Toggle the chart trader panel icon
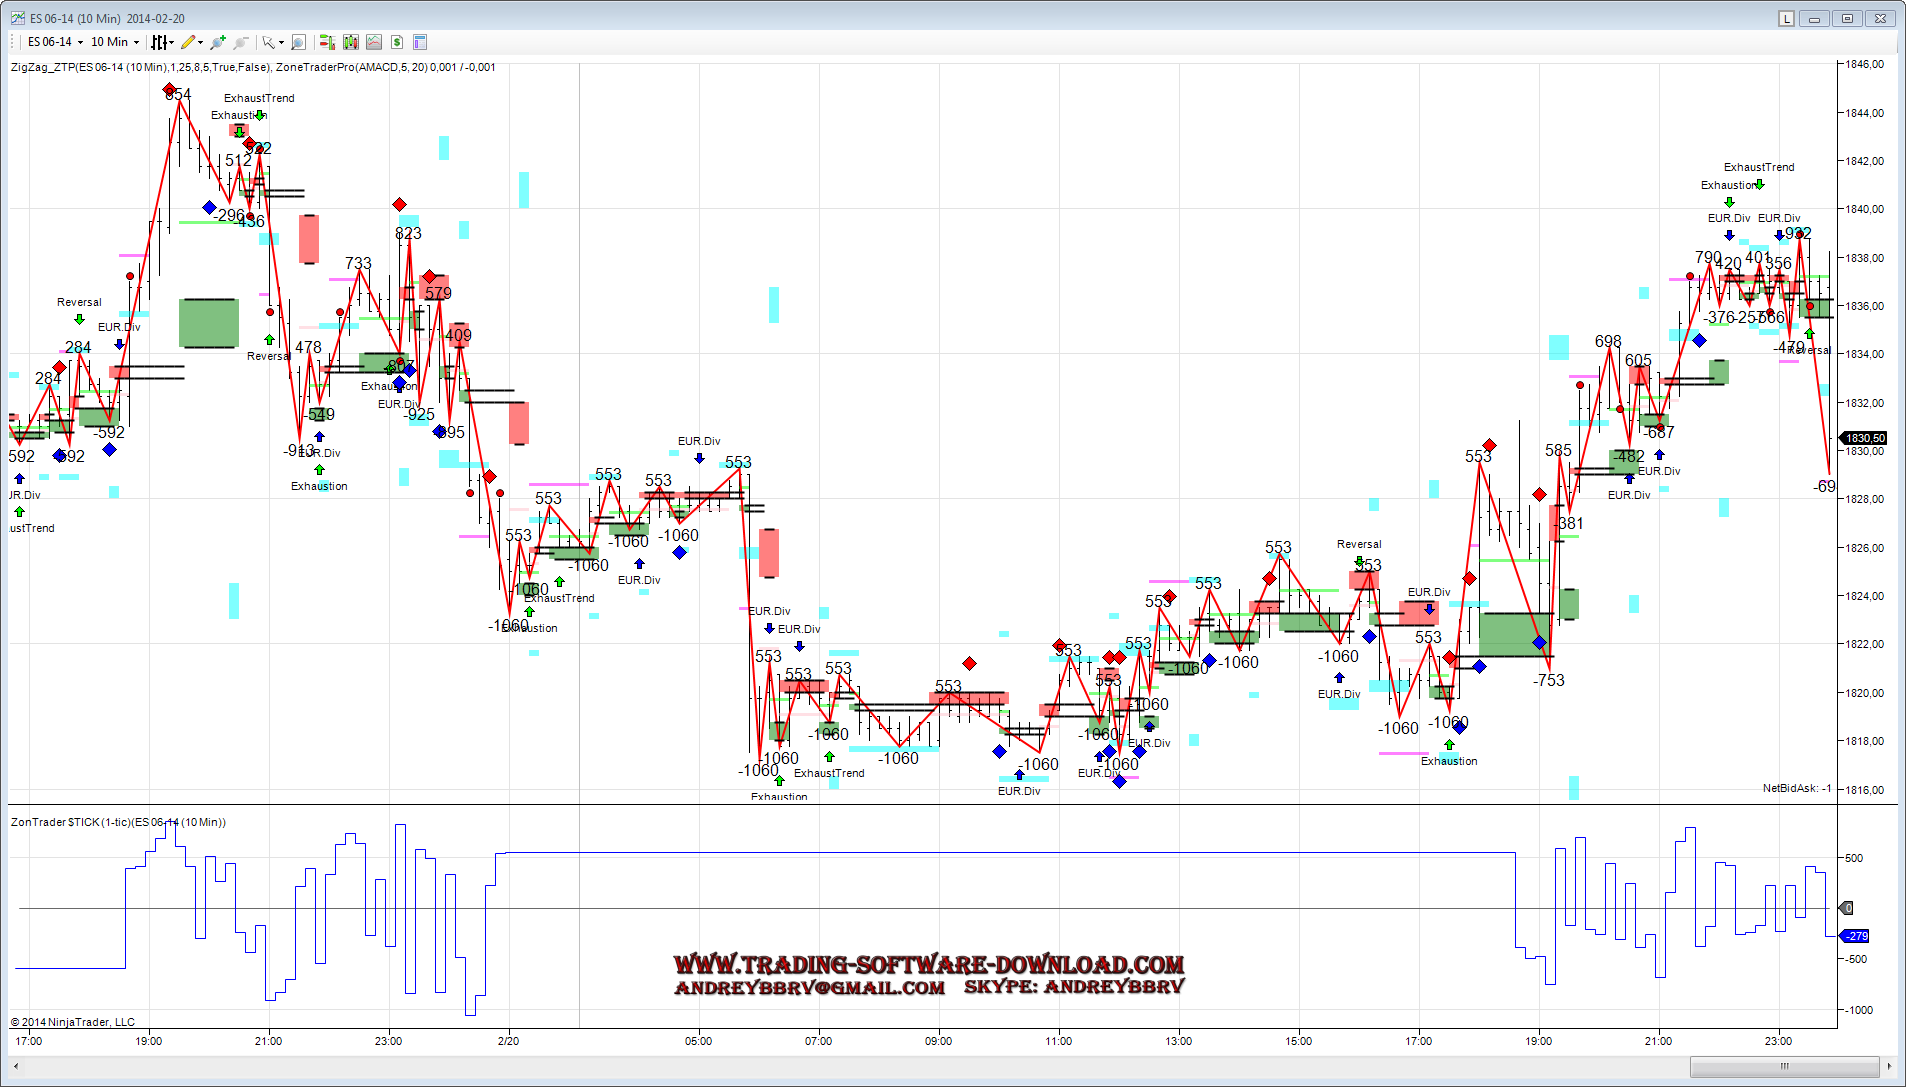 327,42
